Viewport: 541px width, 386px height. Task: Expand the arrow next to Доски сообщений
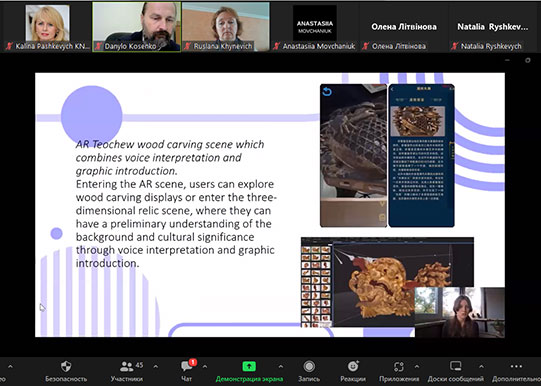click(x=481, y=366)
